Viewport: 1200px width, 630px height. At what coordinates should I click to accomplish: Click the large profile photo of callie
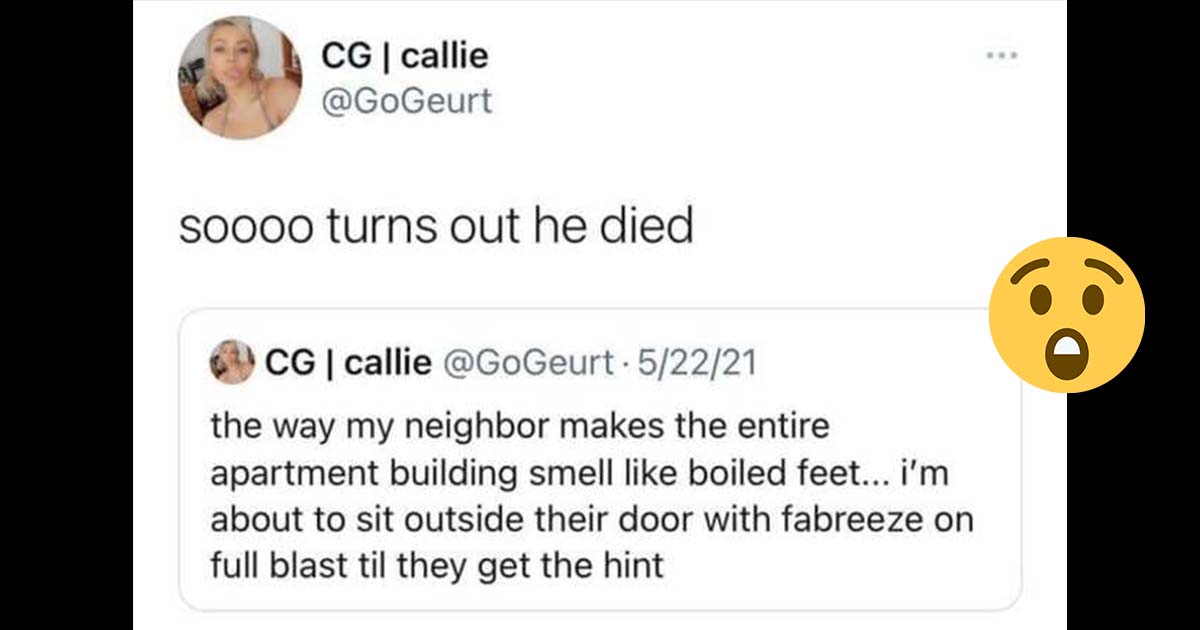240,78
